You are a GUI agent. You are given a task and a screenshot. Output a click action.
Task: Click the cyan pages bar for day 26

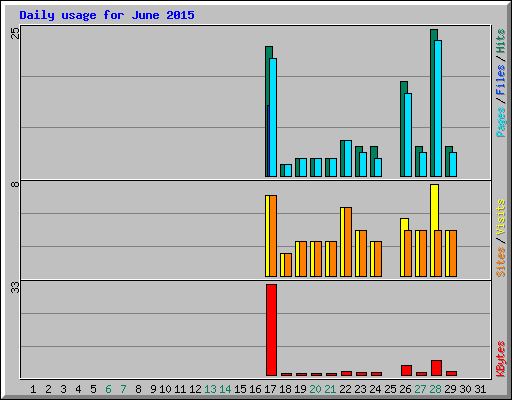pos(408,135)
